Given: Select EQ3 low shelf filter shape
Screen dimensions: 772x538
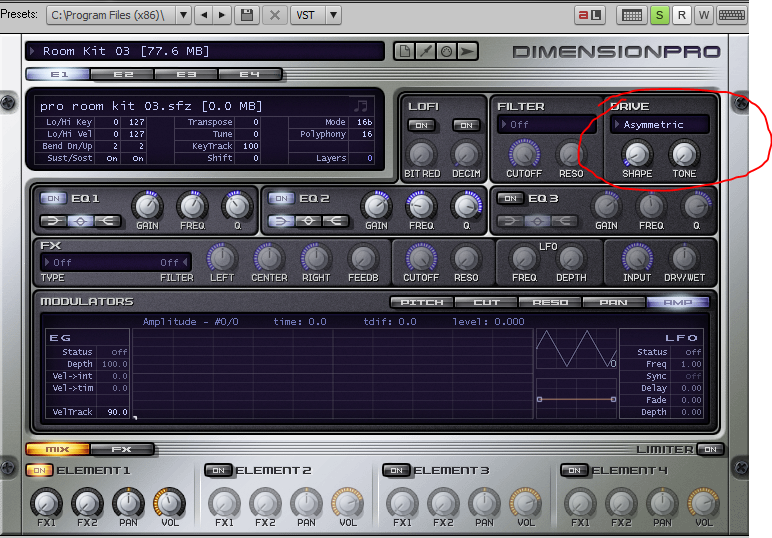Looking at the screenshot, I should click(511, 221).
